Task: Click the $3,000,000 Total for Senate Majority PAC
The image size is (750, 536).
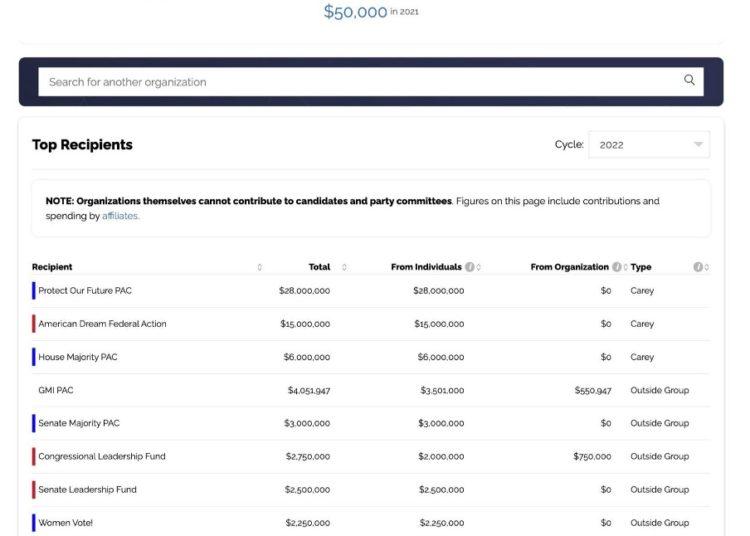Action: [307, 423]
